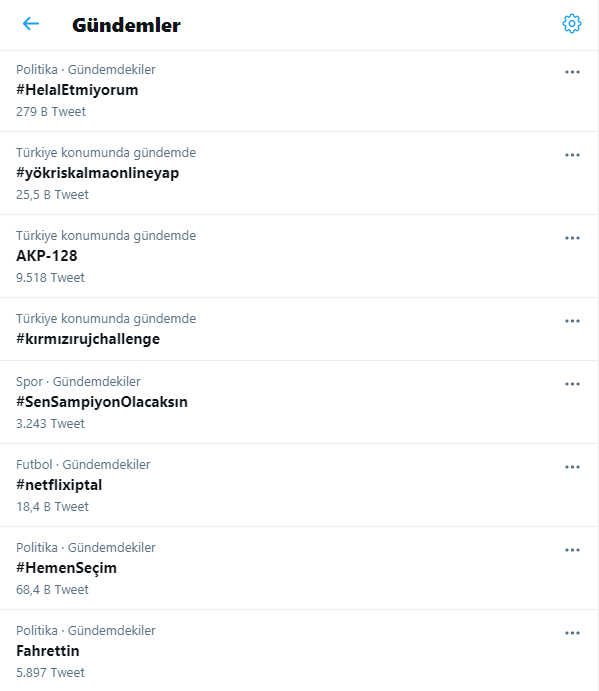Open the #HelalEtmiyorum trending hashtag
Viewport: 599px width, 691px height.
[x=77, y=90]
